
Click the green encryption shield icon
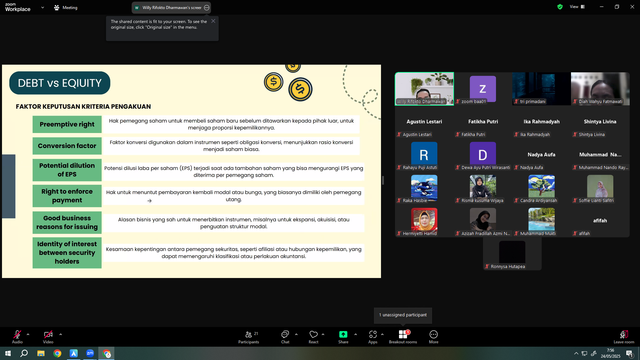[x=560, y=7]
